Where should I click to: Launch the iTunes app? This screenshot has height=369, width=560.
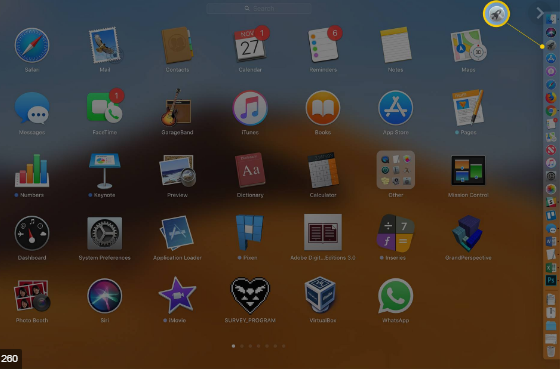point(250,108)
